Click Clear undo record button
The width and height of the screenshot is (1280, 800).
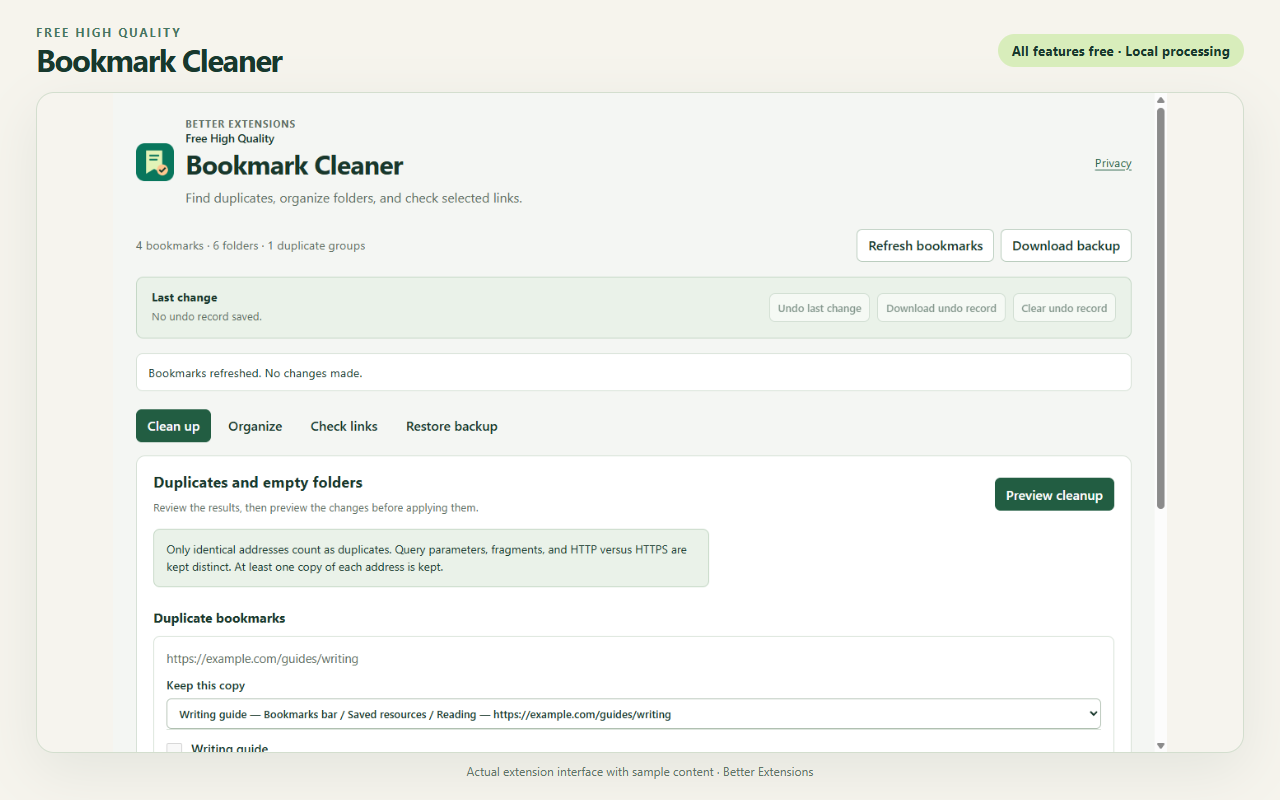coord(1064,308)
